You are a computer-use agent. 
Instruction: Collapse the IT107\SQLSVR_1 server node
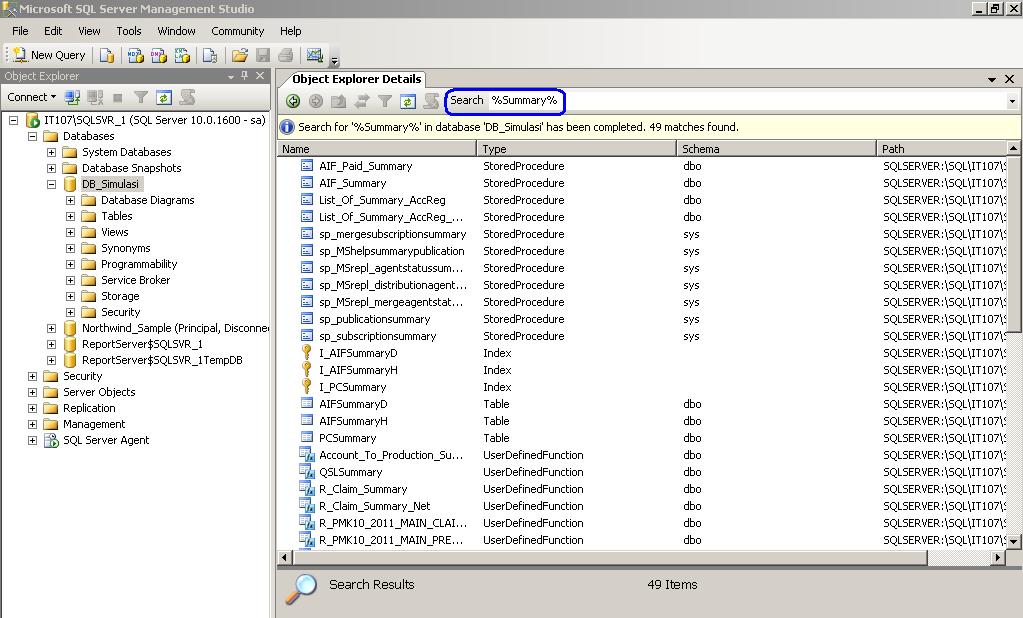[13, 120]
